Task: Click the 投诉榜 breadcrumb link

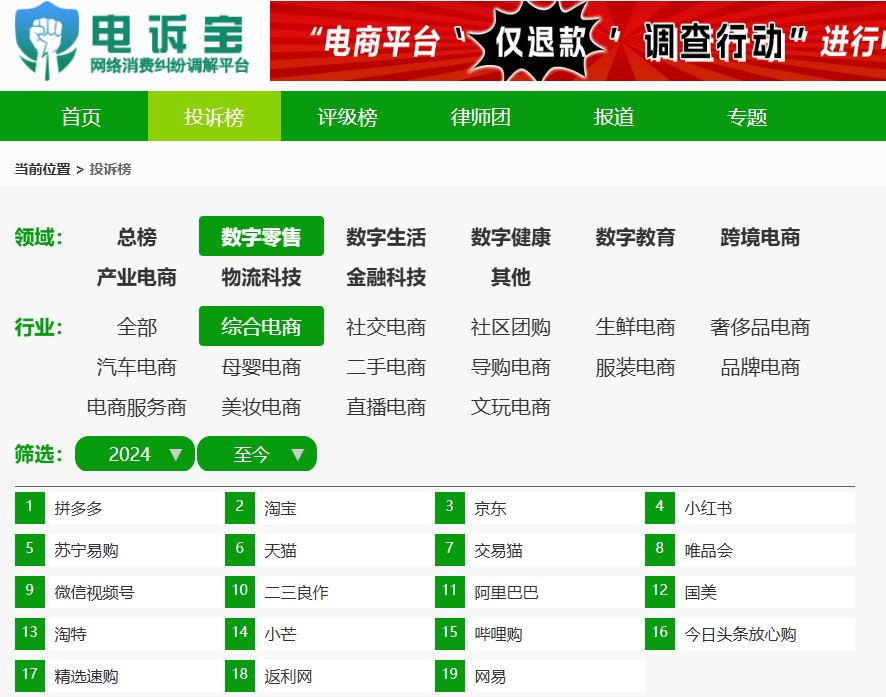Action: click(x=110, y=169)
